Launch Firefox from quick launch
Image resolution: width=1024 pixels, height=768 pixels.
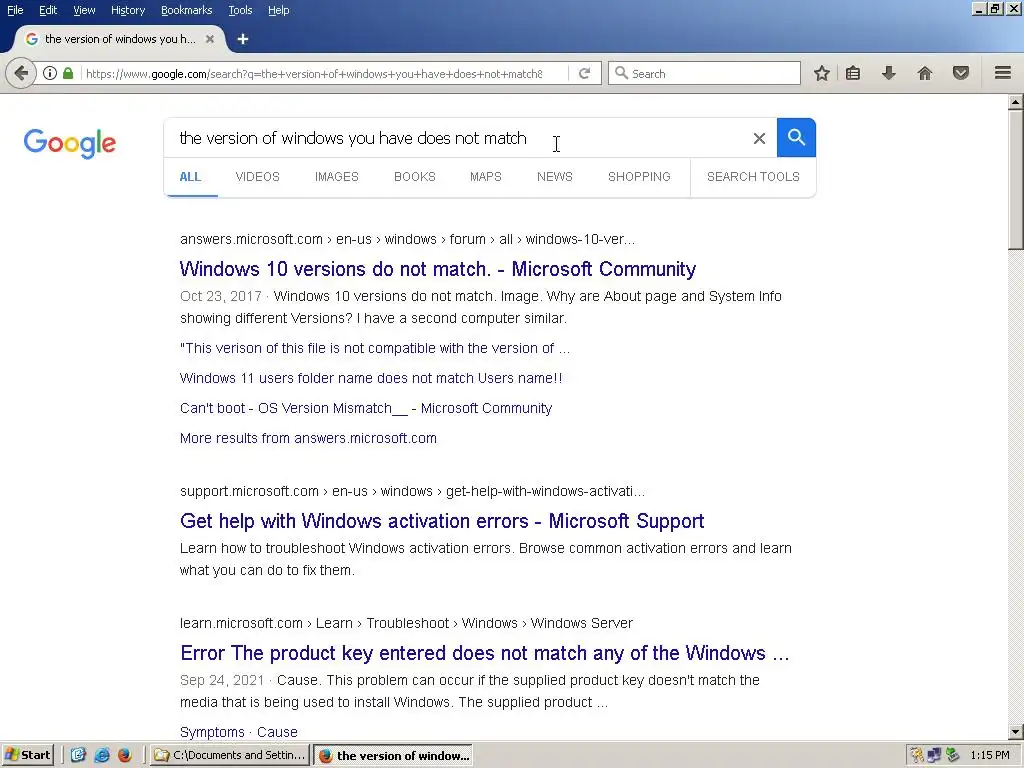pyautogui.click(x=125, y=755)
